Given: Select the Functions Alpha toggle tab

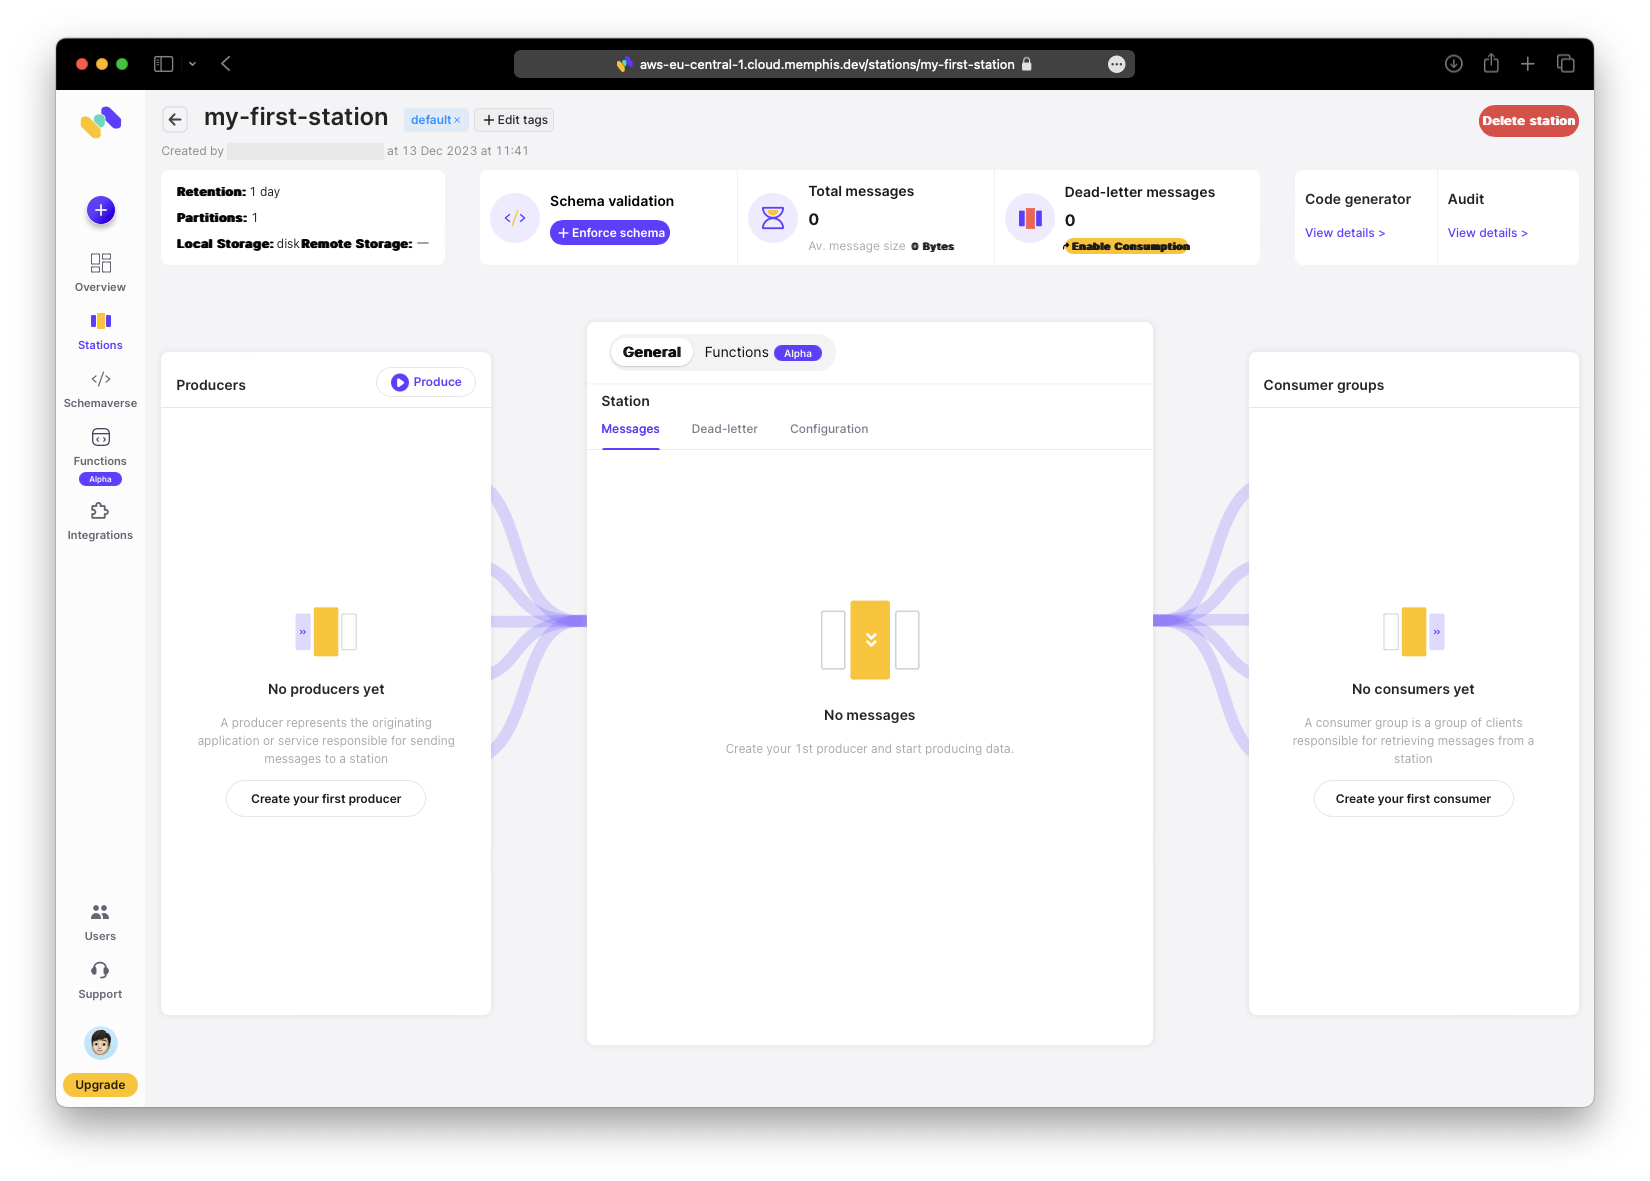Looking at the screenshot, I should [762, 352].
